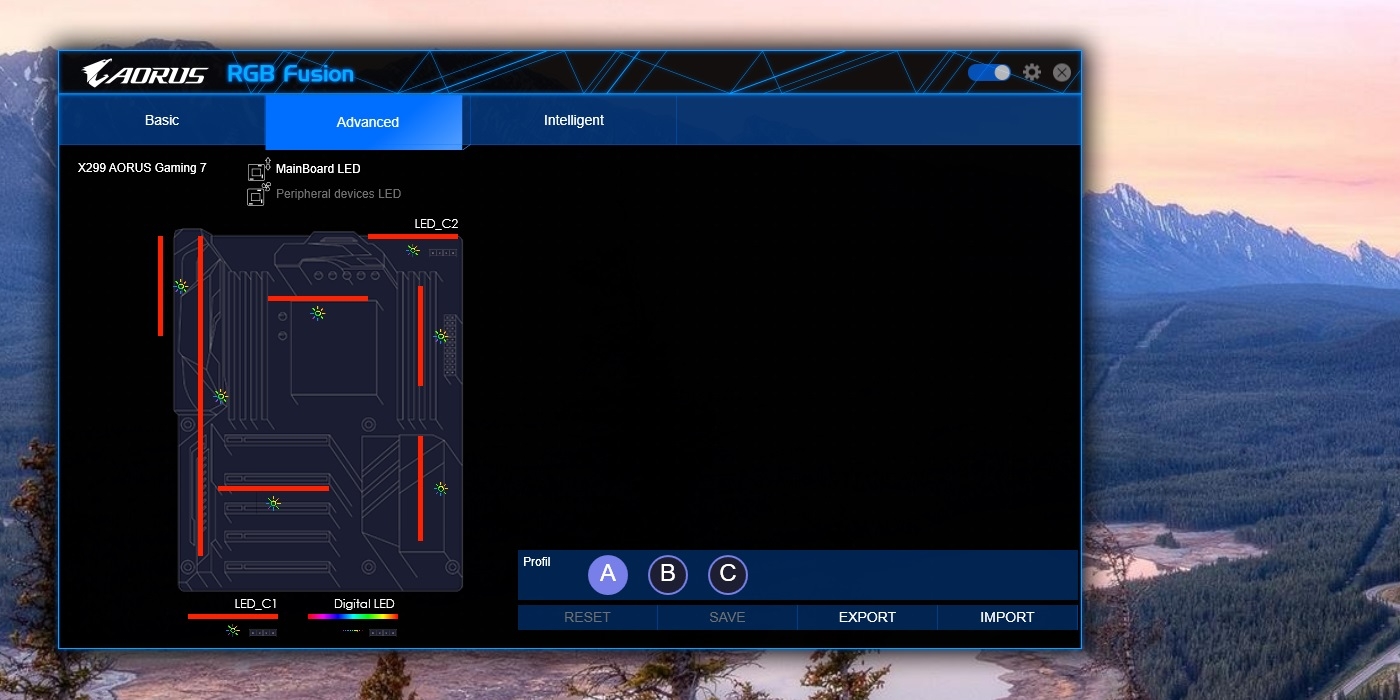This screenshot has width=1400, height=700.
Task: Click the "Digital LED" label
Action: [364, 604]
